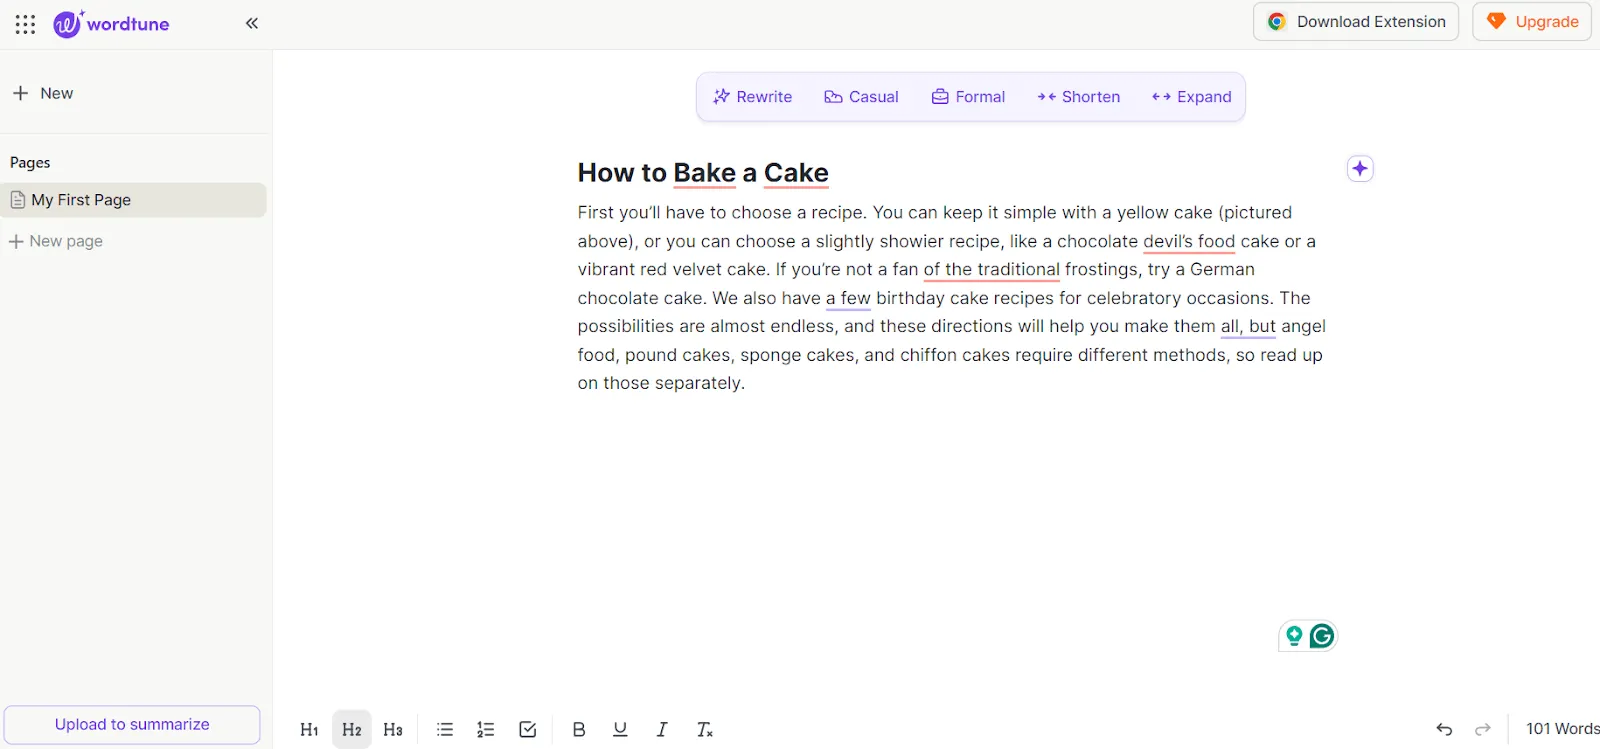Undo the last action

click(1444, 729)
